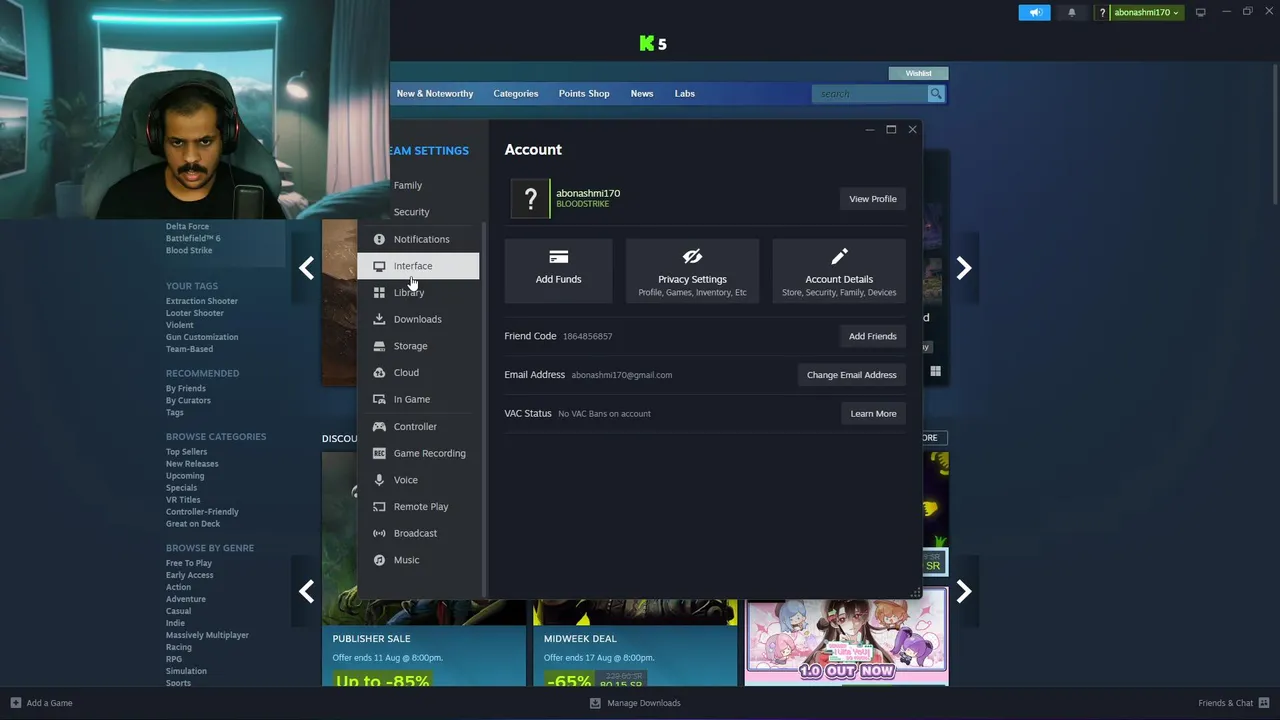1280x720 pixels.
Task: Click the Storage drive icon
Action: tap(379, 346)
